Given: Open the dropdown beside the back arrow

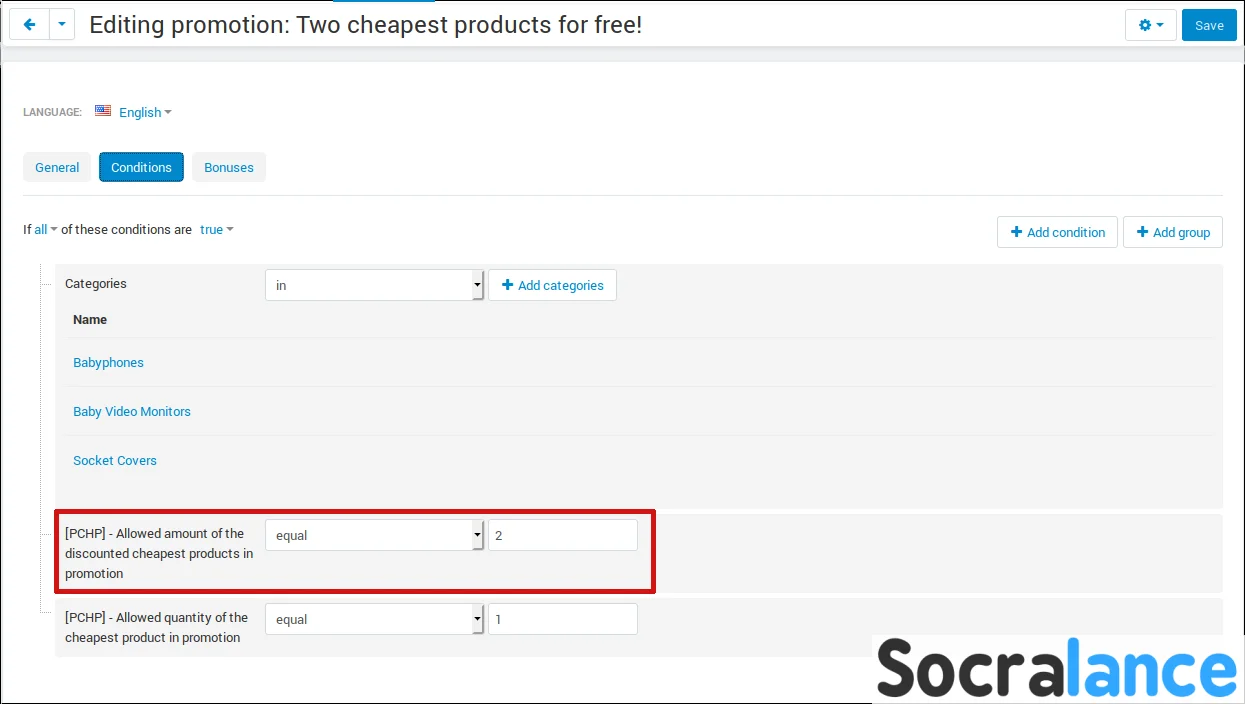Looking at the screenshot, I should 62,25.
